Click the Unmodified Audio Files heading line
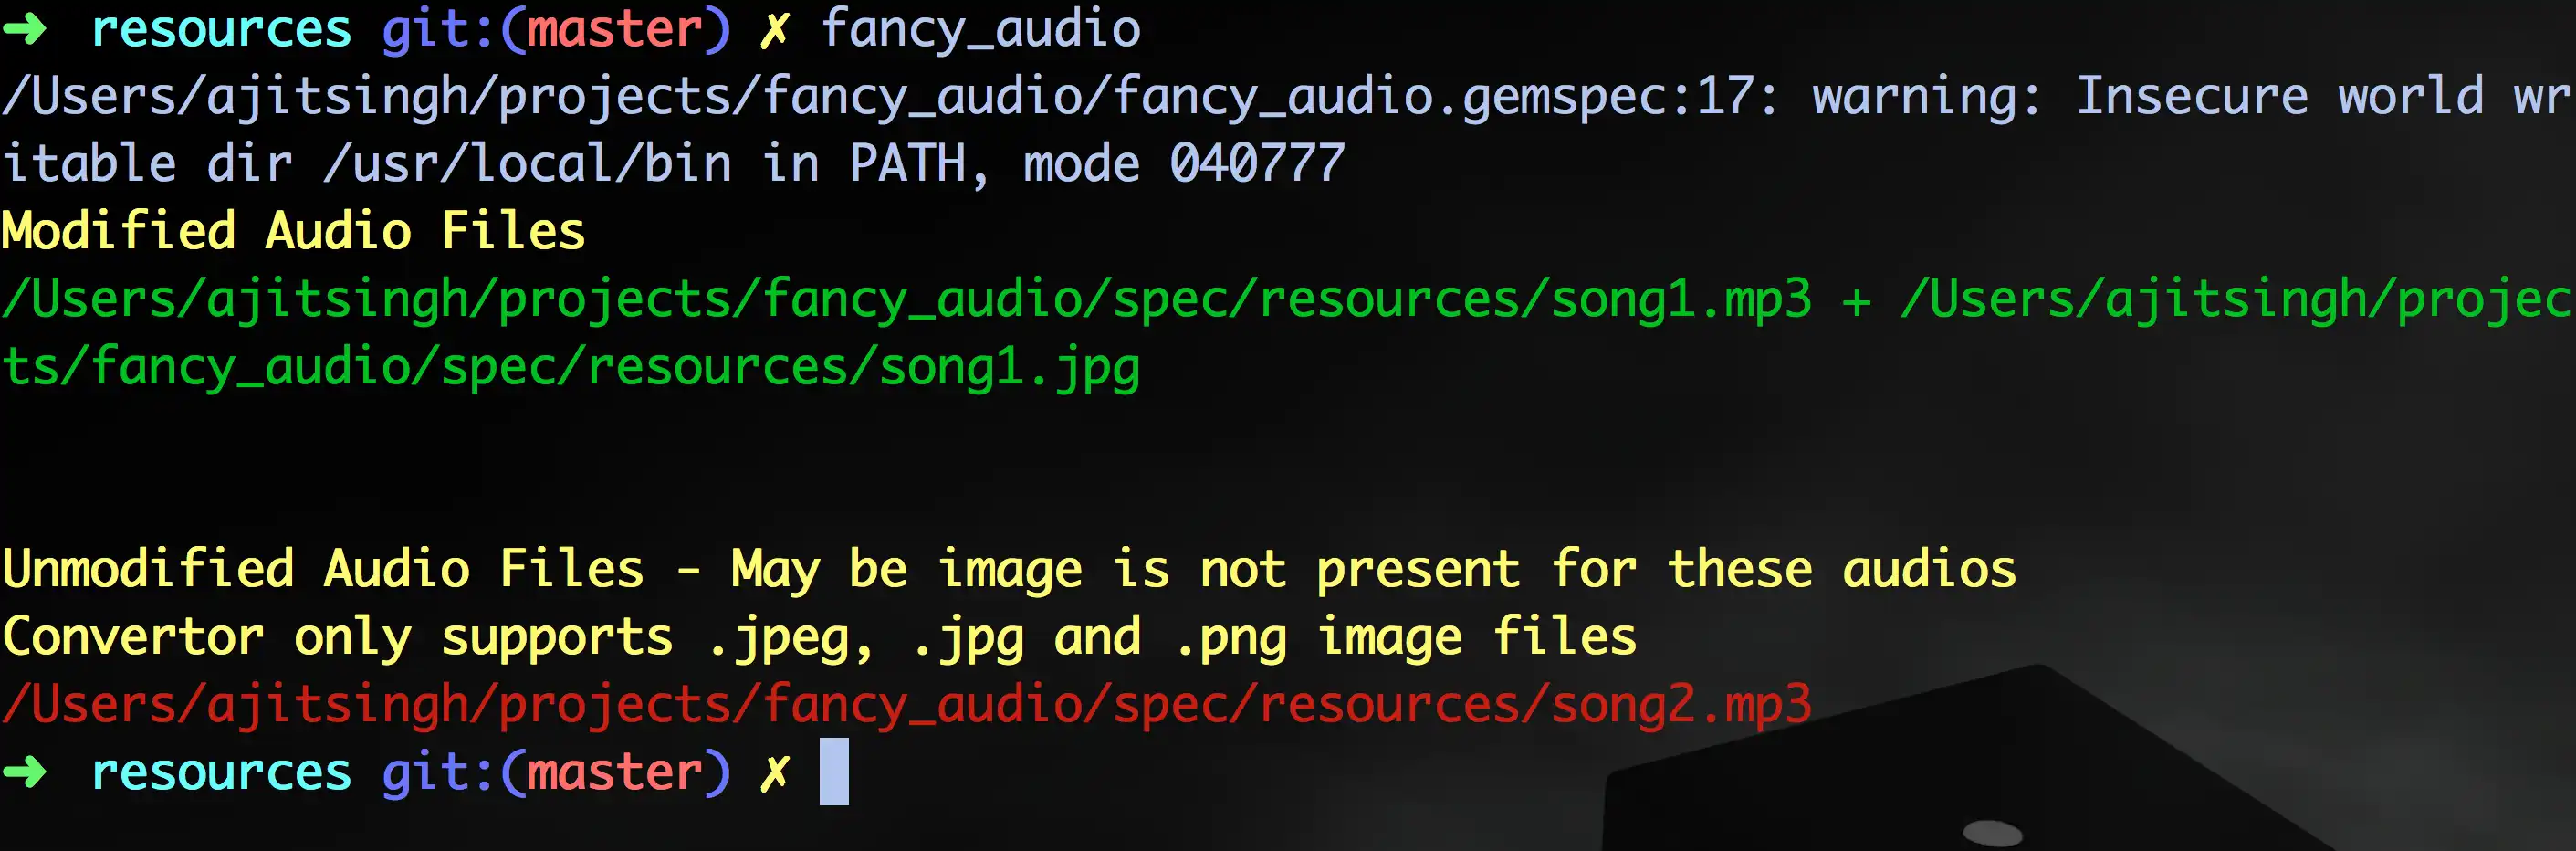 tap(1009, 570)
